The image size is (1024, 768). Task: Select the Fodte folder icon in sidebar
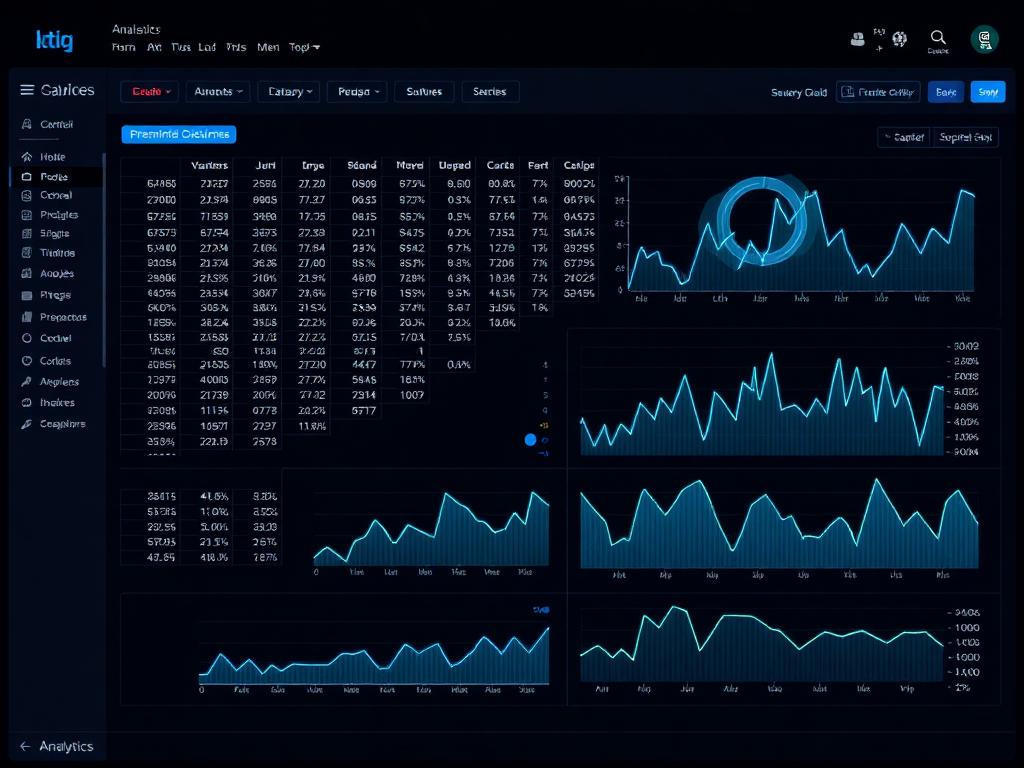pos(27,176)
